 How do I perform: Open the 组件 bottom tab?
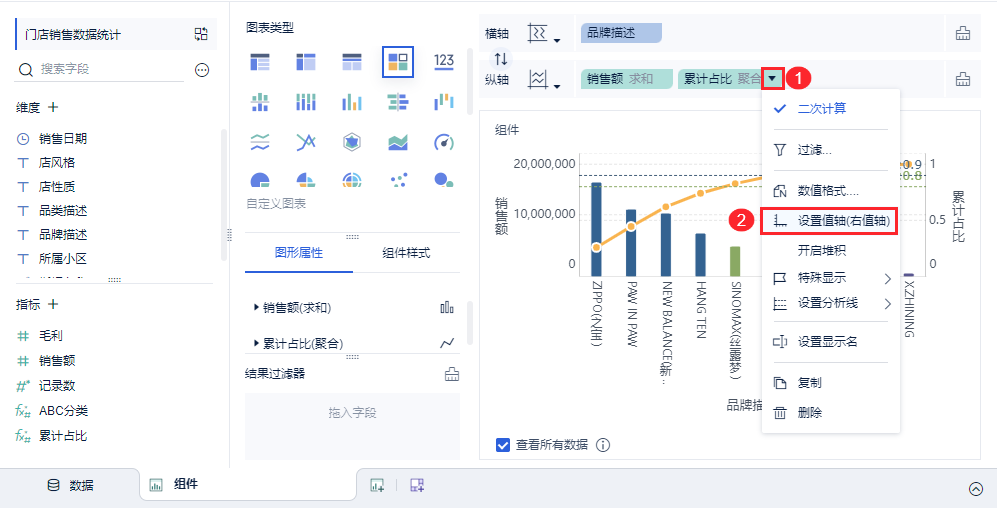[248, 484]
